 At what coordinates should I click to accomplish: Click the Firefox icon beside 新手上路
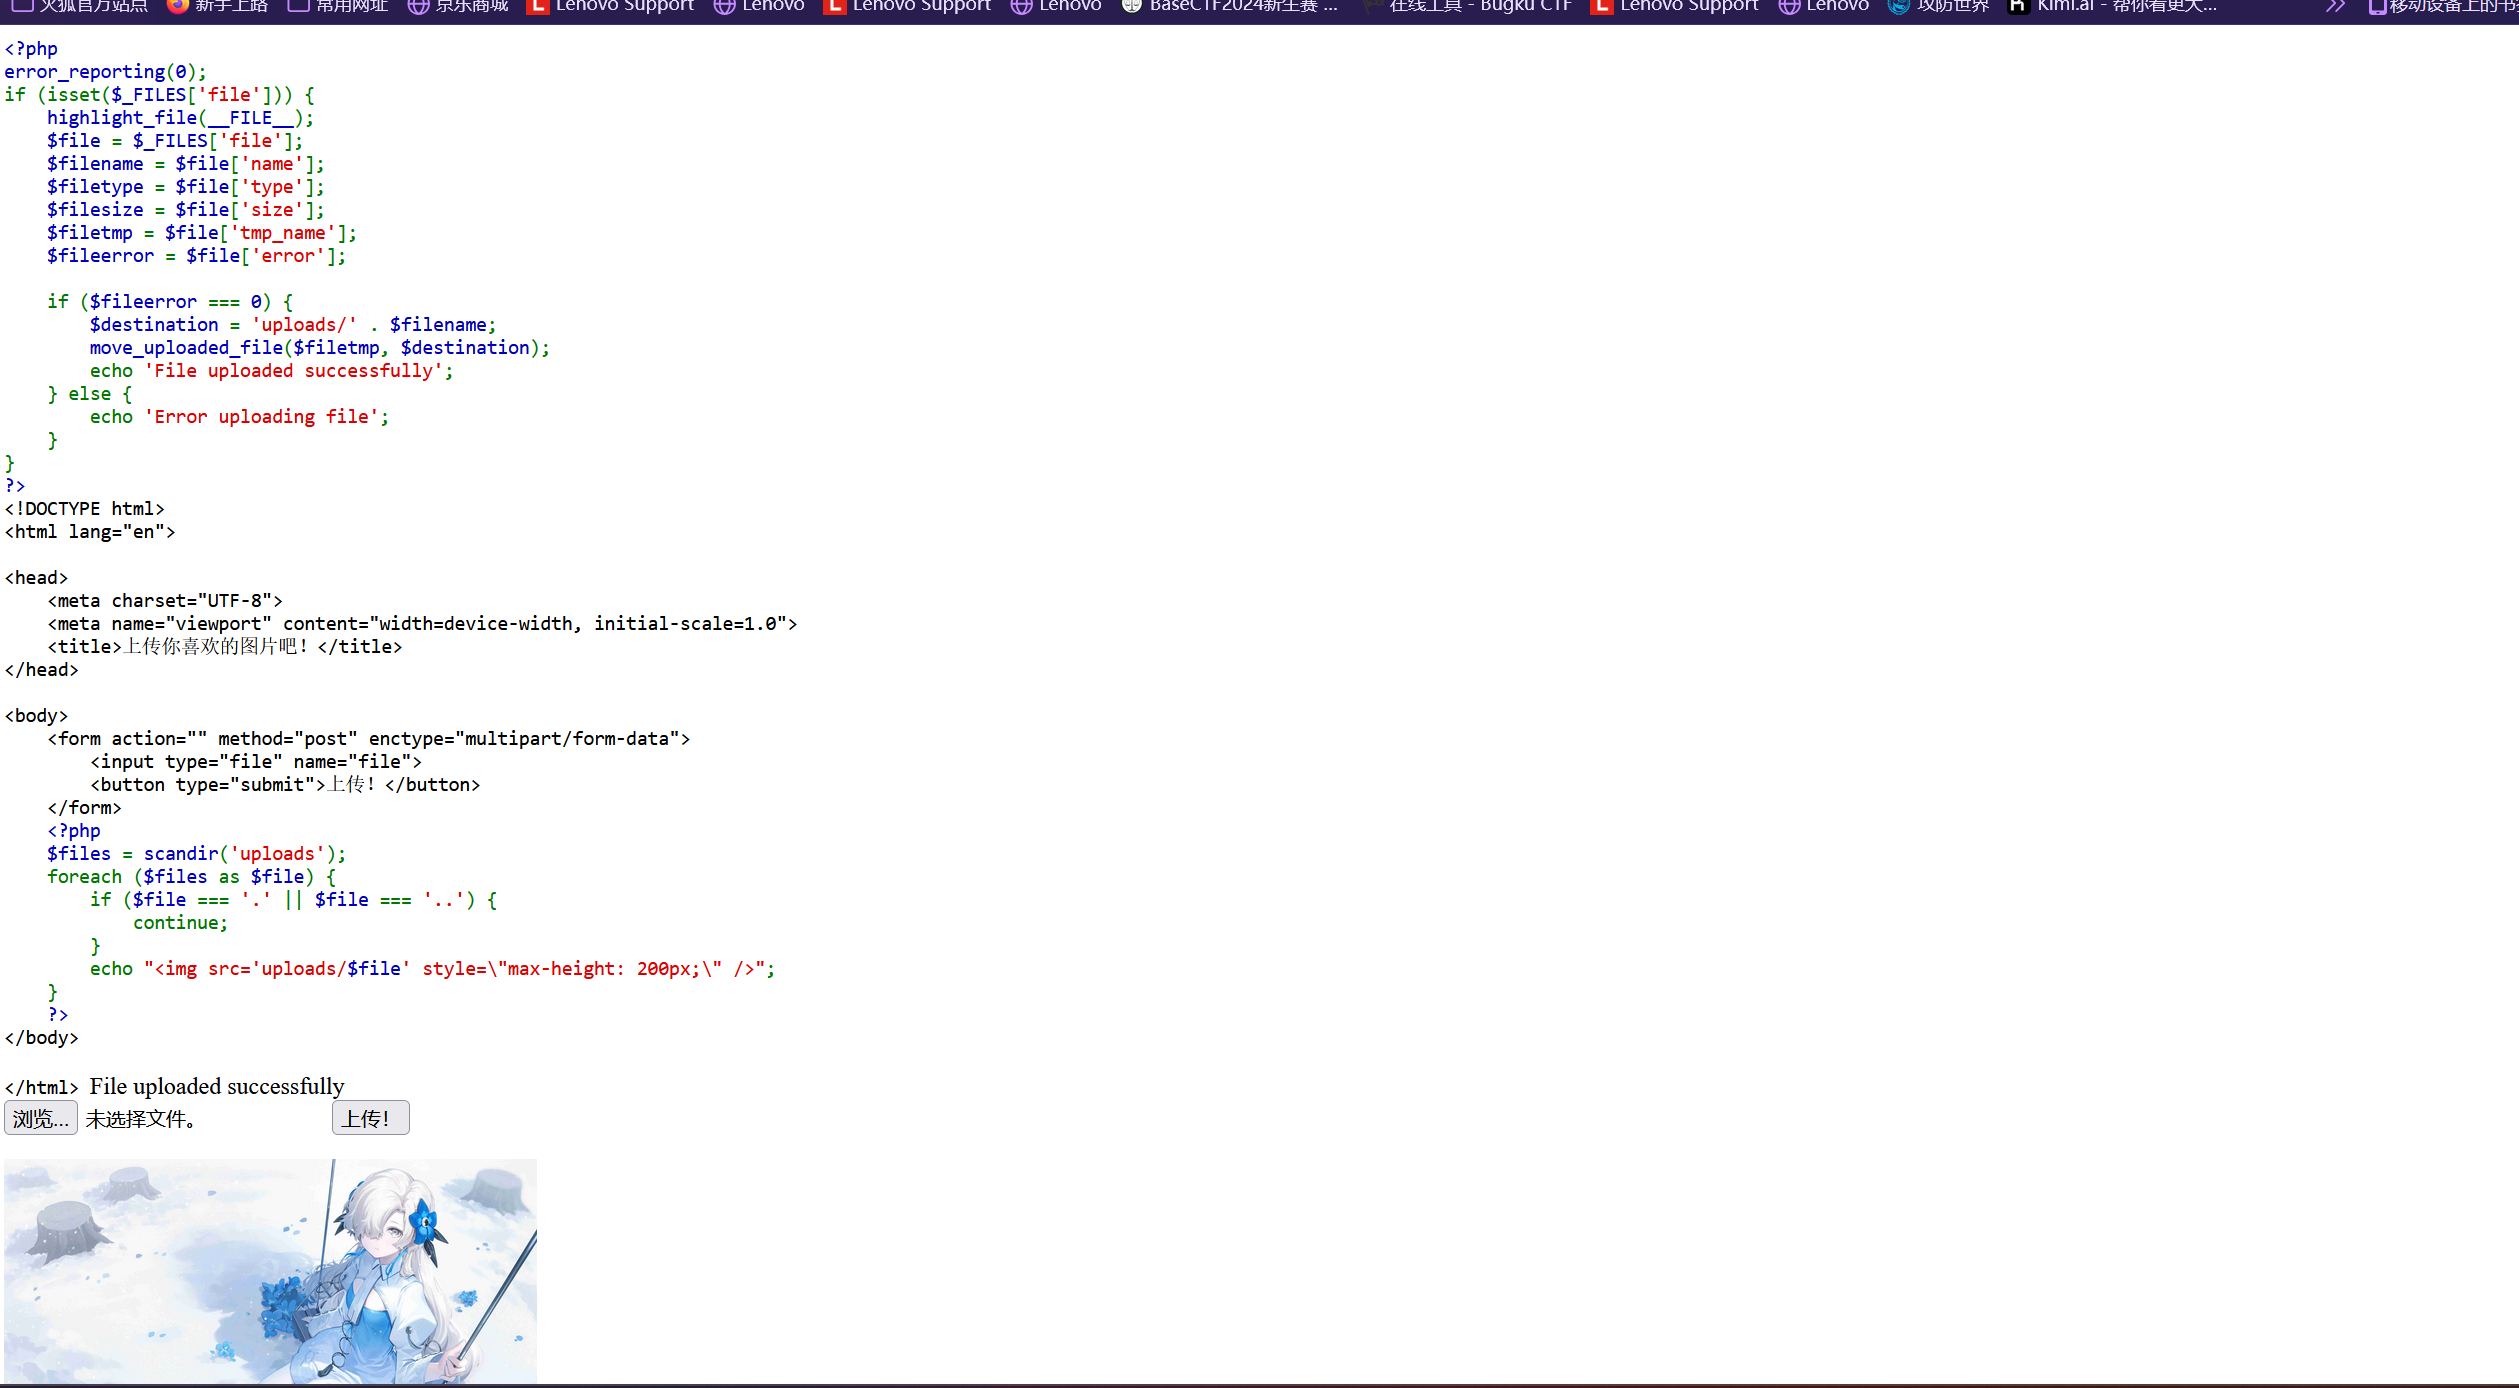pyautogui.click(x=178, y=5)
